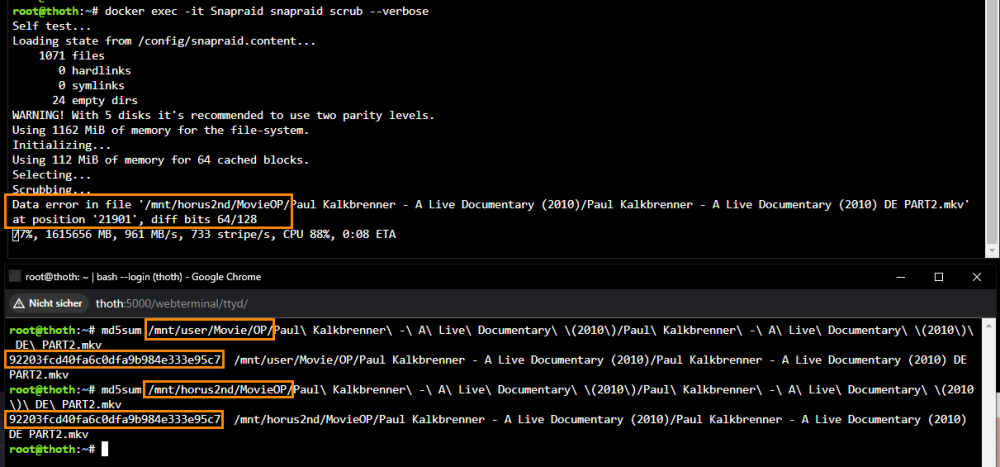The height and width of the screenshot is (467, 1000).
Task: Click the scroll-down arrow of upper terminal
Action: click(x=992, y=251)
